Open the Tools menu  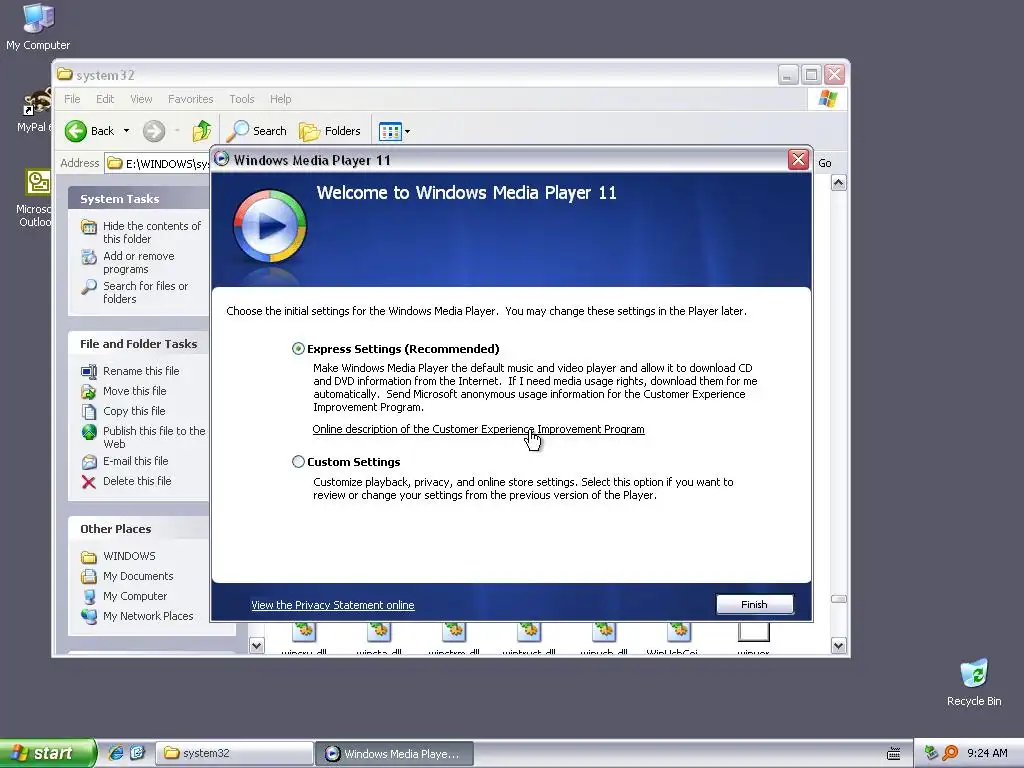(242, 99)
